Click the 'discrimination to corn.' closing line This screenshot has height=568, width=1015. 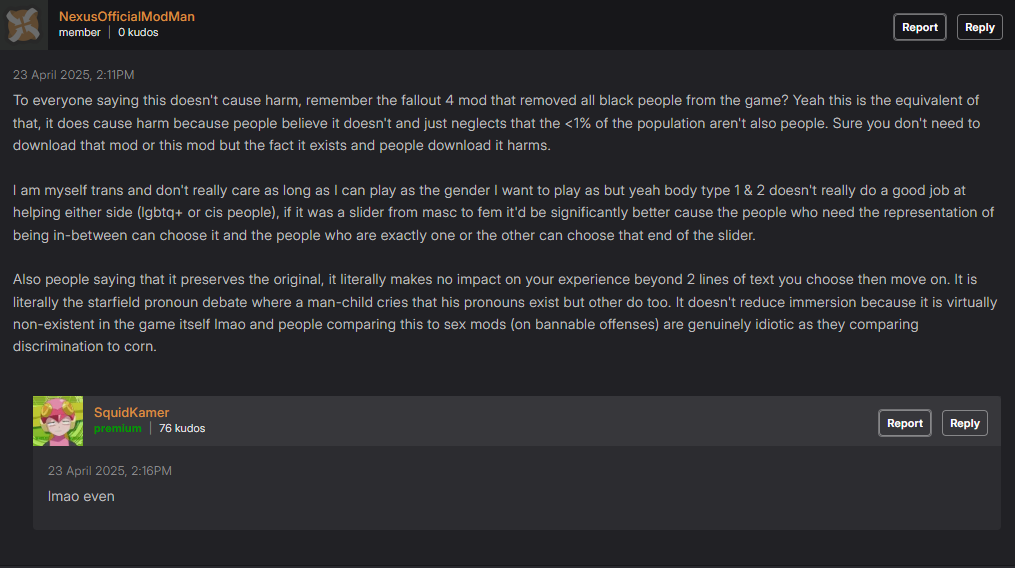pos(85,346)
